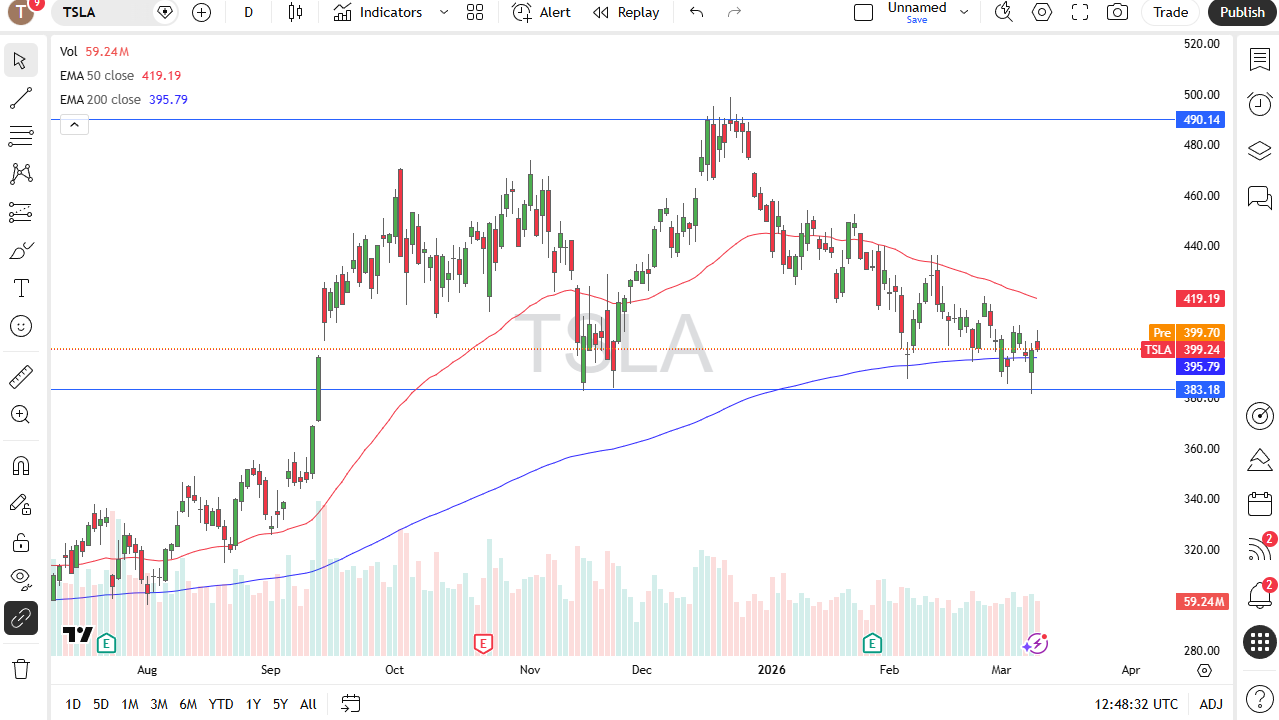The width and height of the screenshot is (1279, 720).
Task: Select the trend line drawing tool
Action: tap(20, 98)
